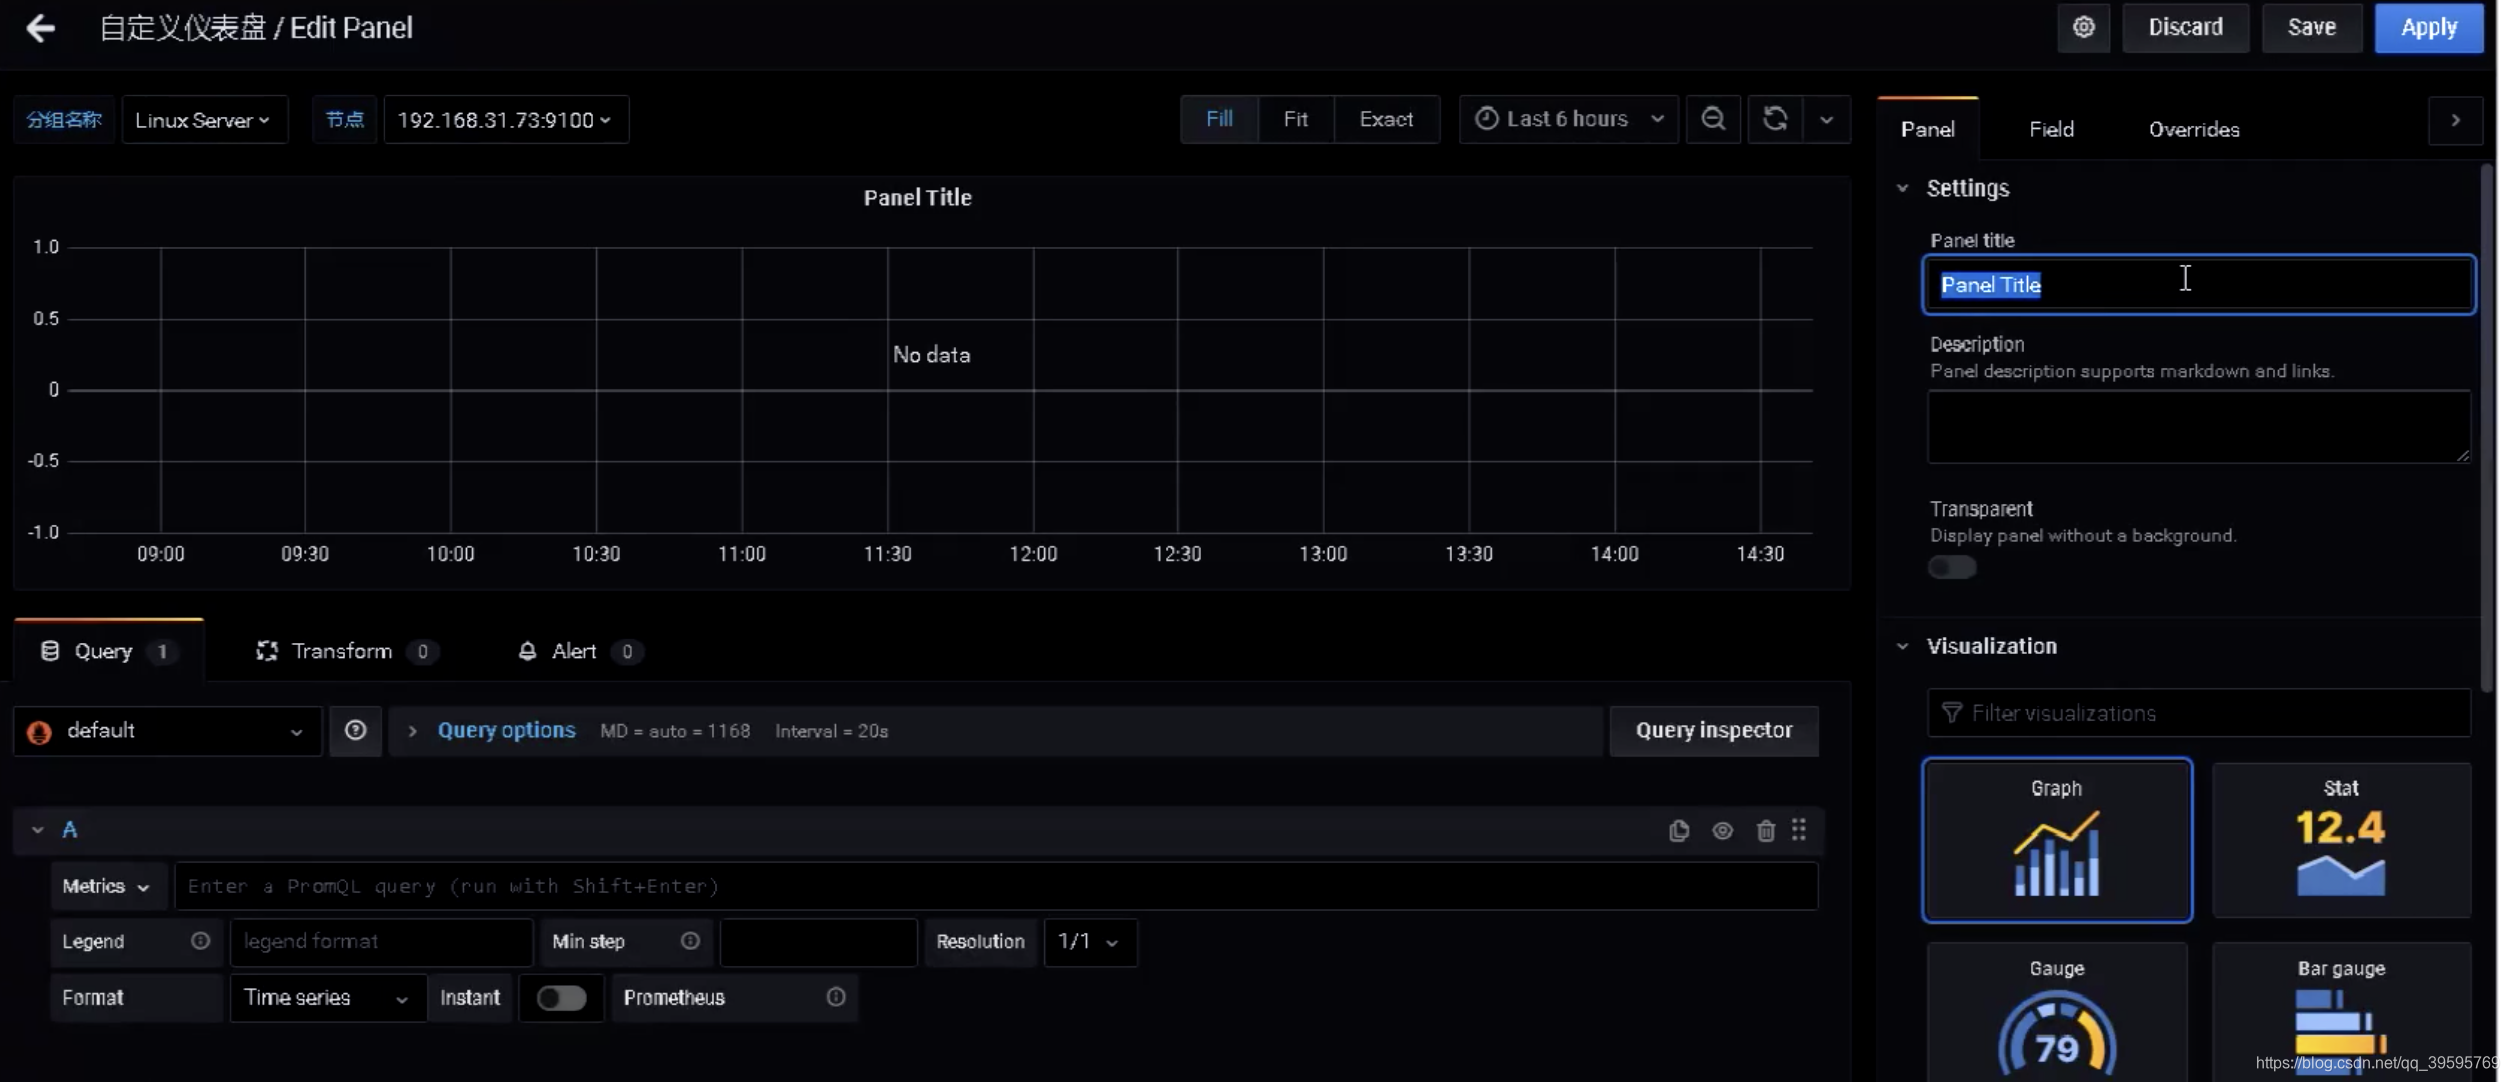The width and height of the screenshot is (2510, 1082).
Task: Select the Bar gauge visualization type
Action: coord(2342,1018)
